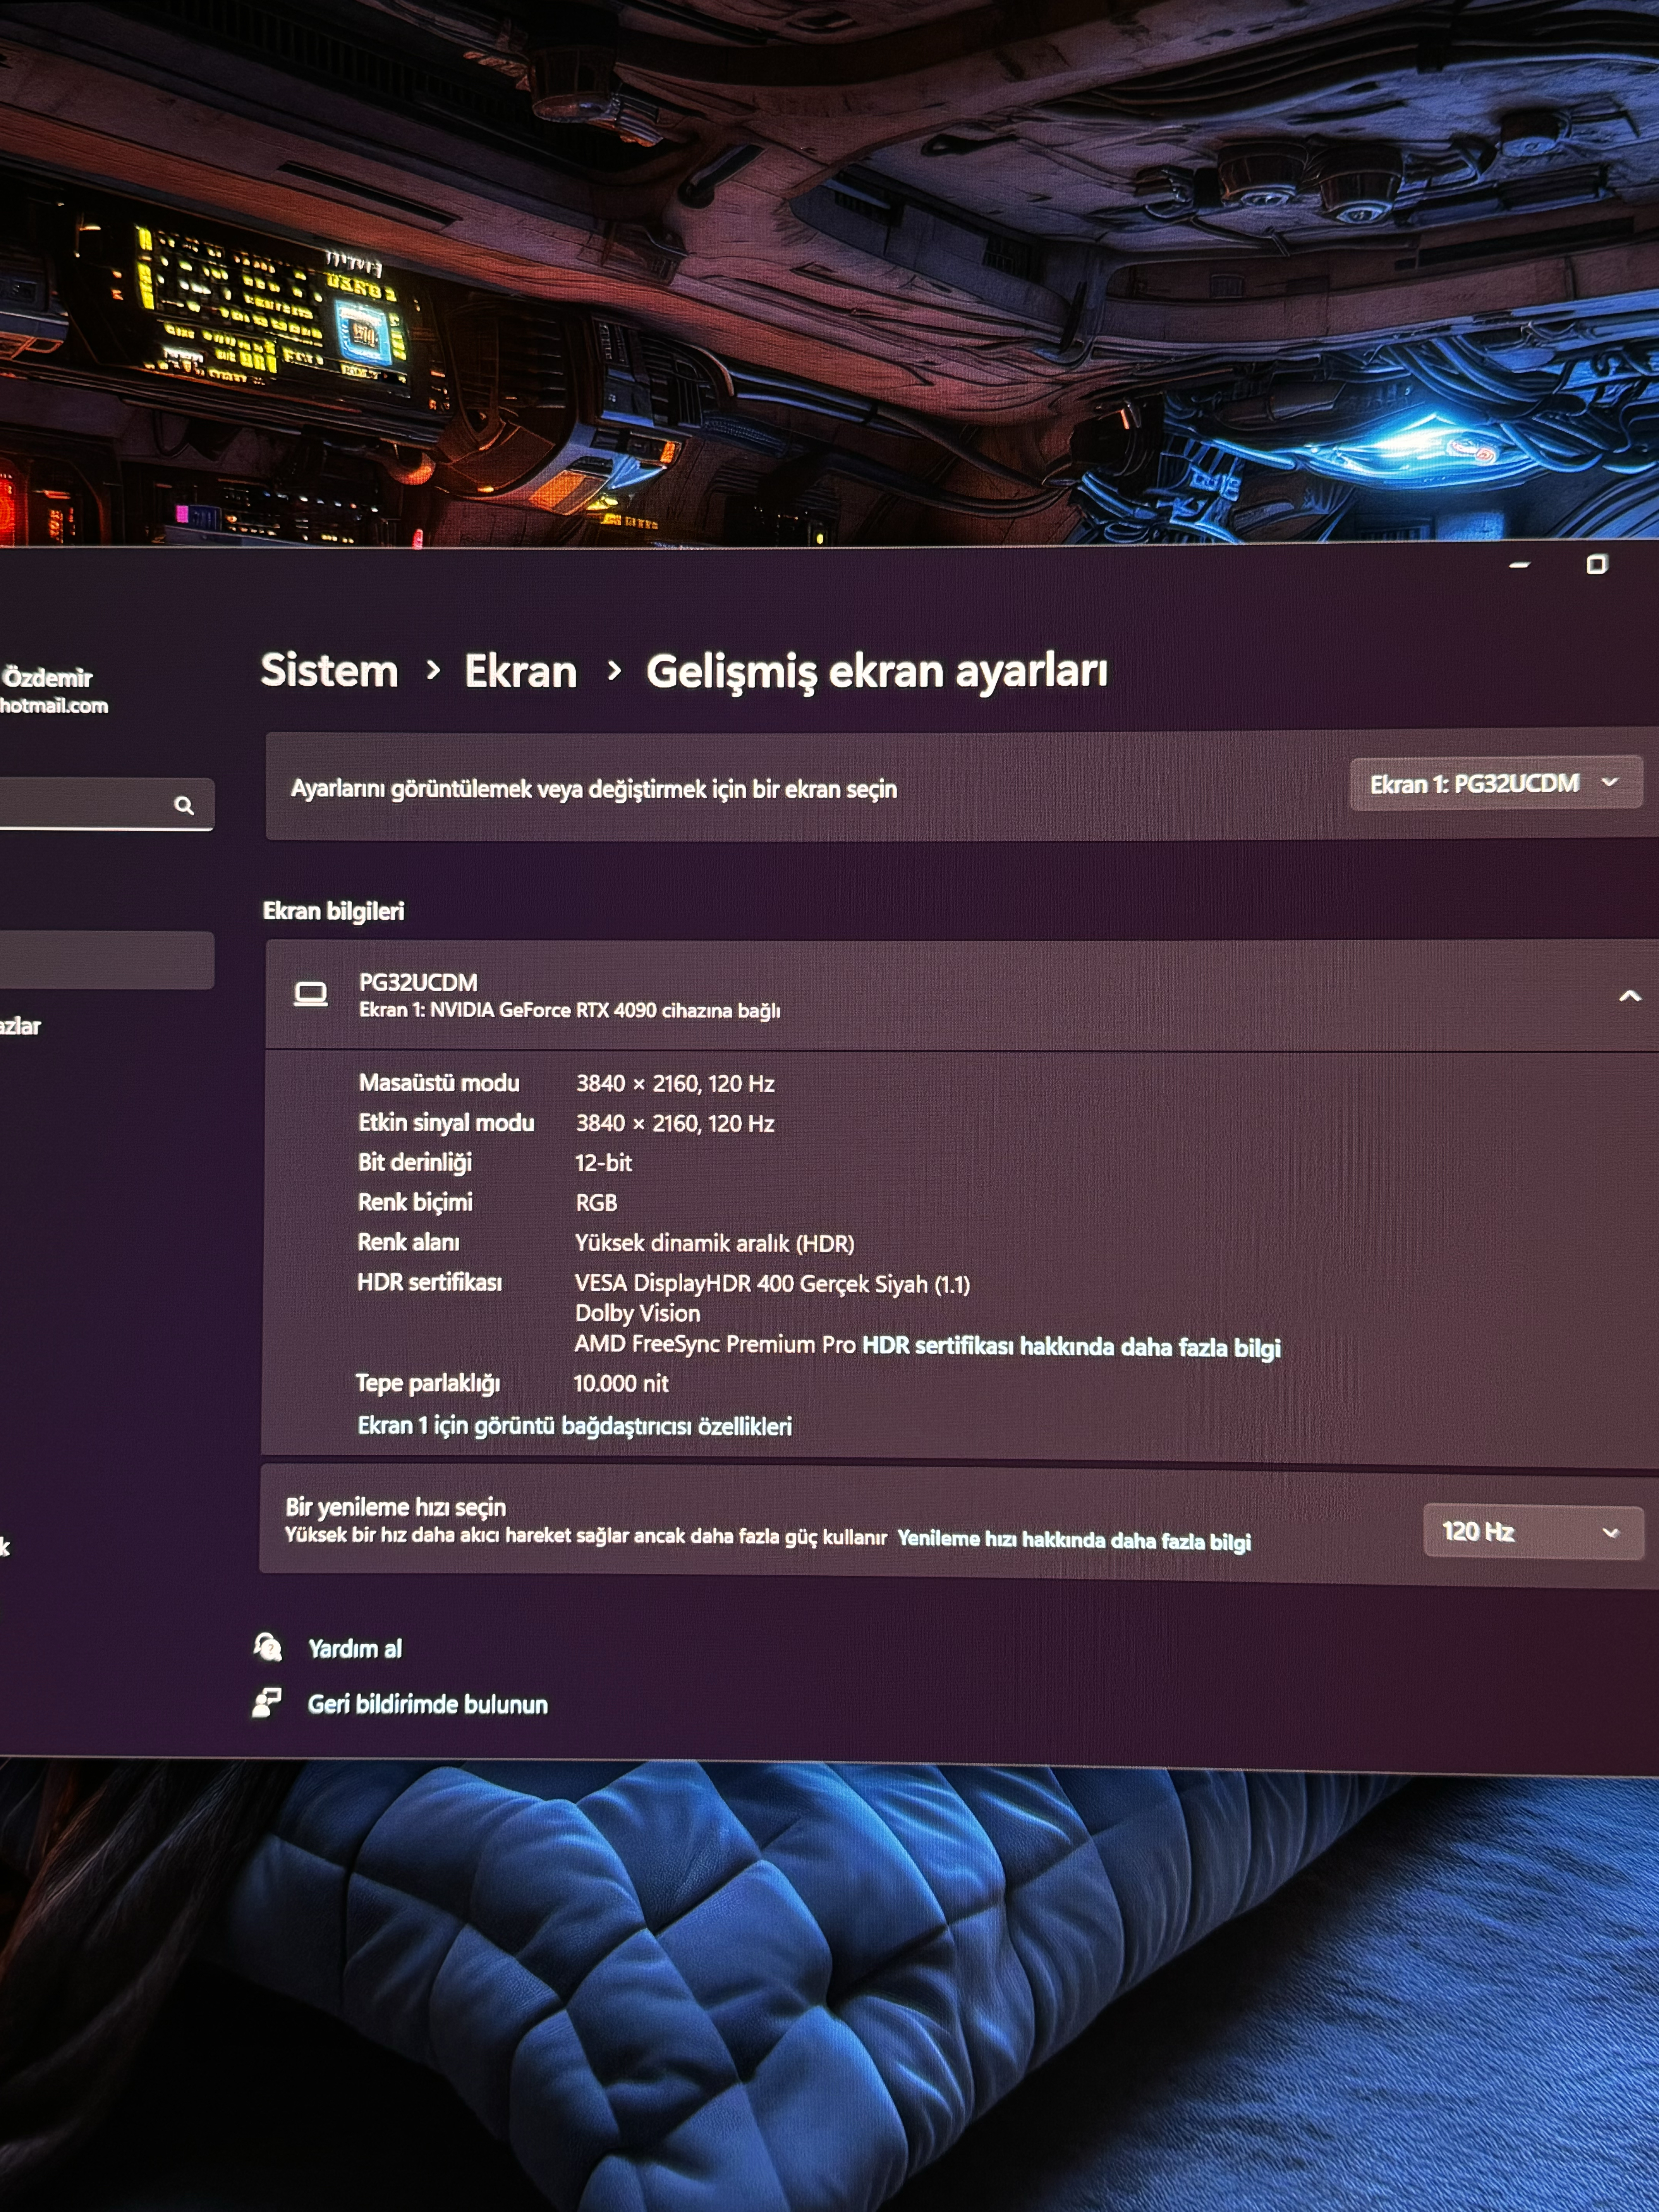Click the Renk biçimi label
The image size is (1659, 2212).
[415, 1202]
